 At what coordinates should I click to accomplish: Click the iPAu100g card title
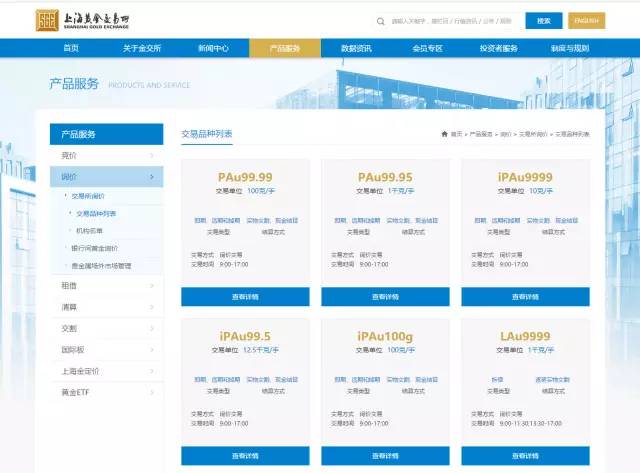point(385,336)
